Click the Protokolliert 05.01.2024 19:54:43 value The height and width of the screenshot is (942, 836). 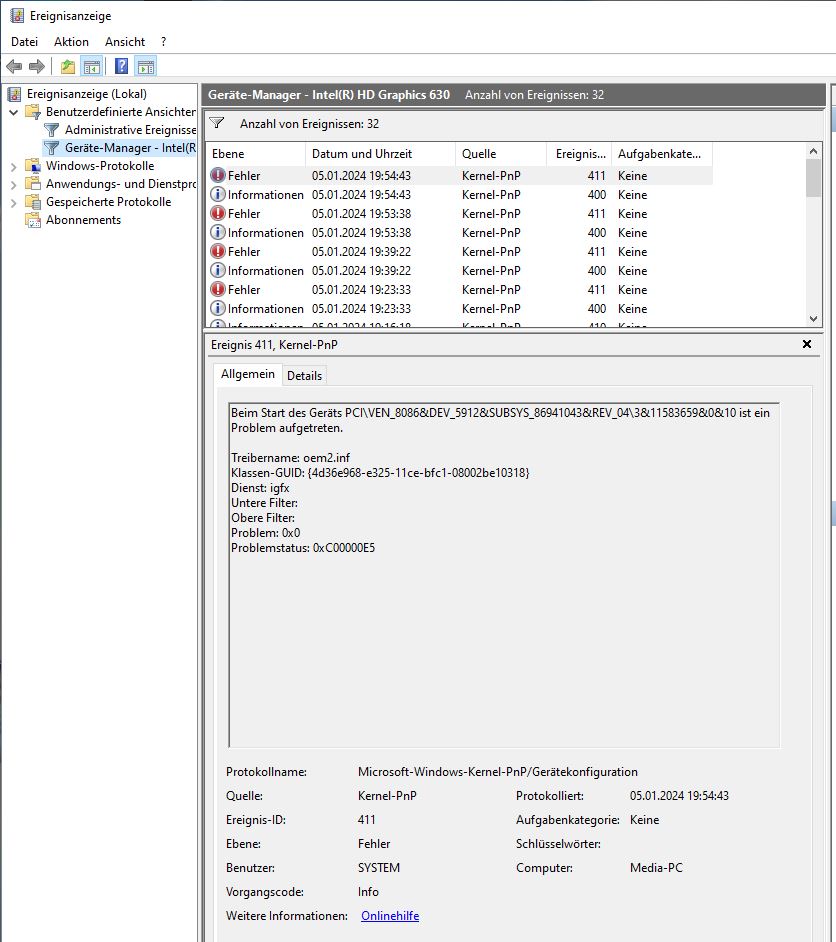tap(679, 795)
